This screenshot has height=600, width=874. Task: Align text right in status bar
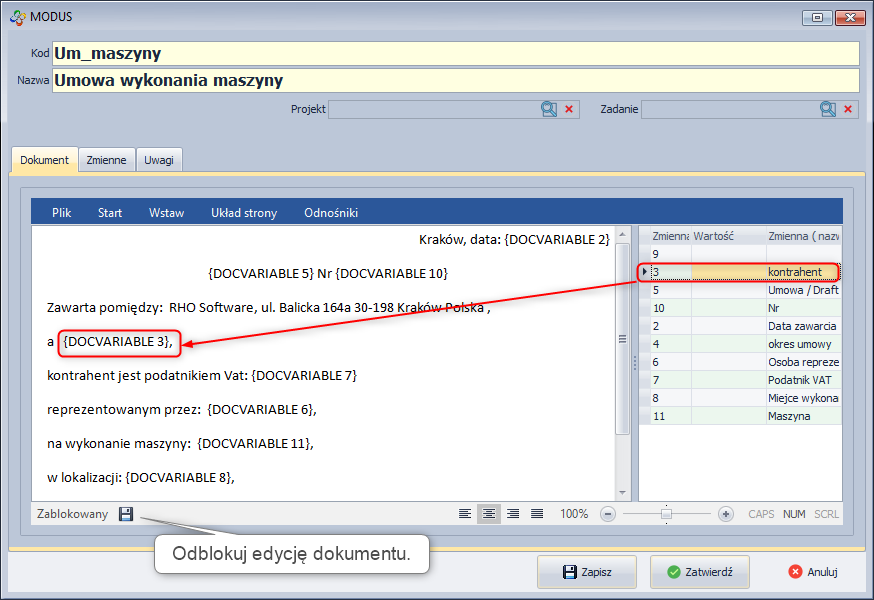513,513
